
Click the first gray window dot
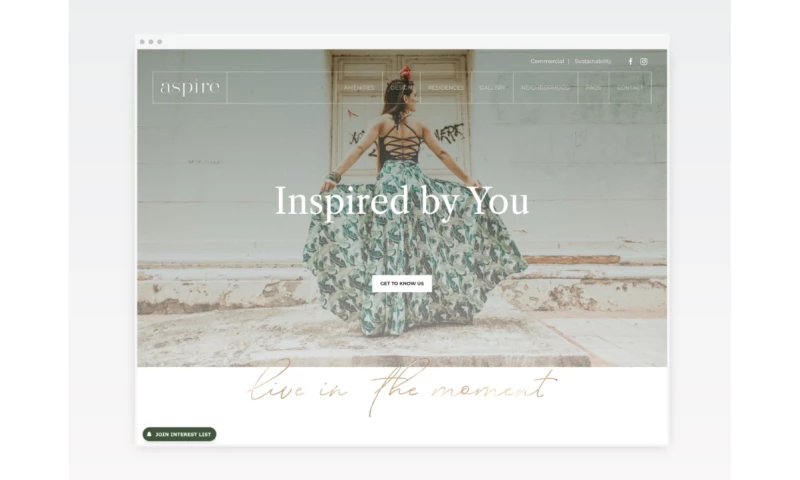pyautogui.click(x=142, y=42)
